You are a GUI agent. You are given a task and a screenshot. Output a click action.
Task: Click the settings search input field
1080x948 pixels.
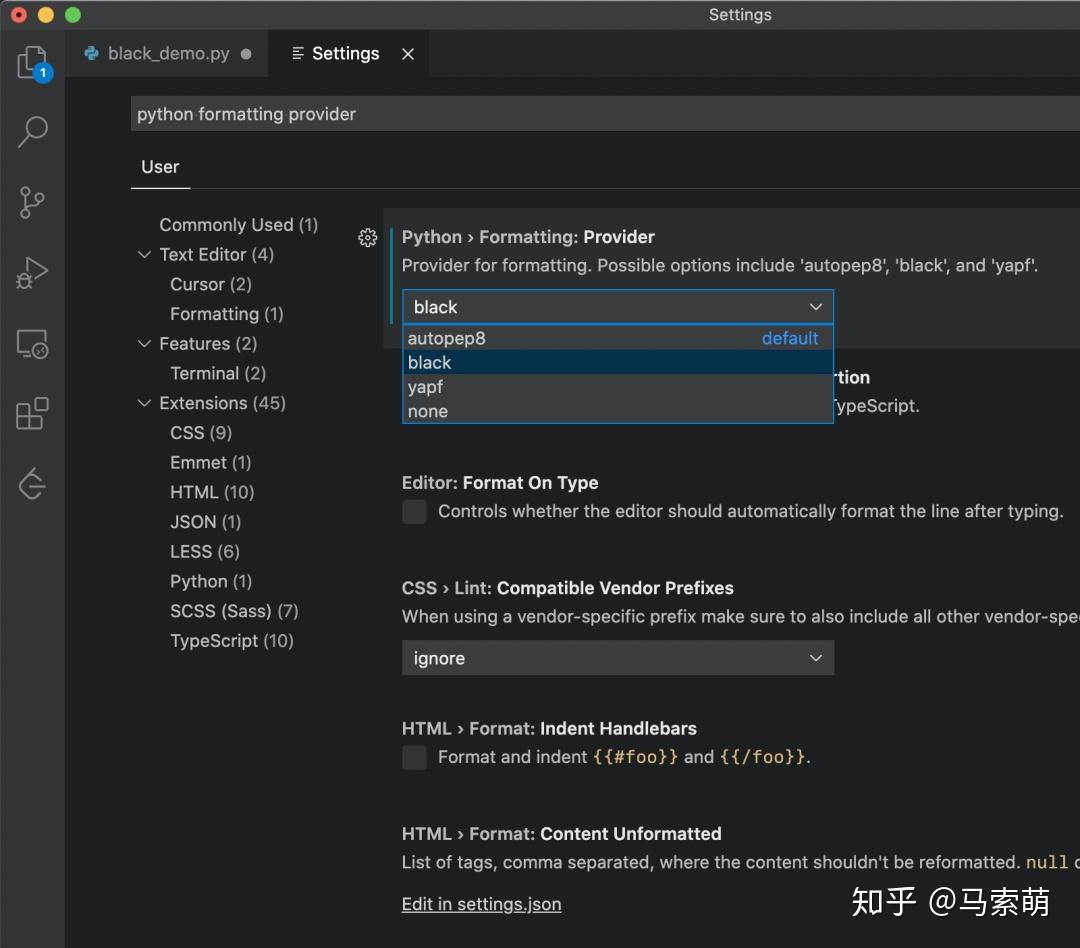tap(600, 114)
